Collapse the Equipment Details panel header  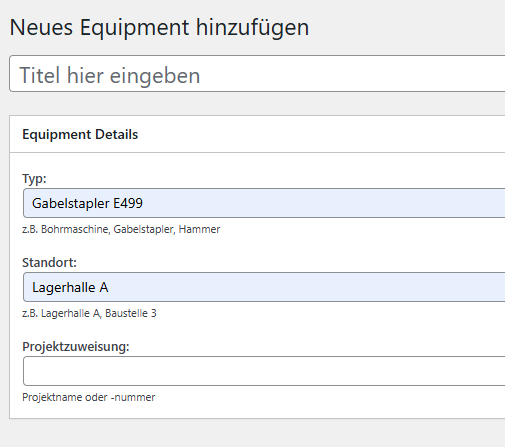(257, 134)
